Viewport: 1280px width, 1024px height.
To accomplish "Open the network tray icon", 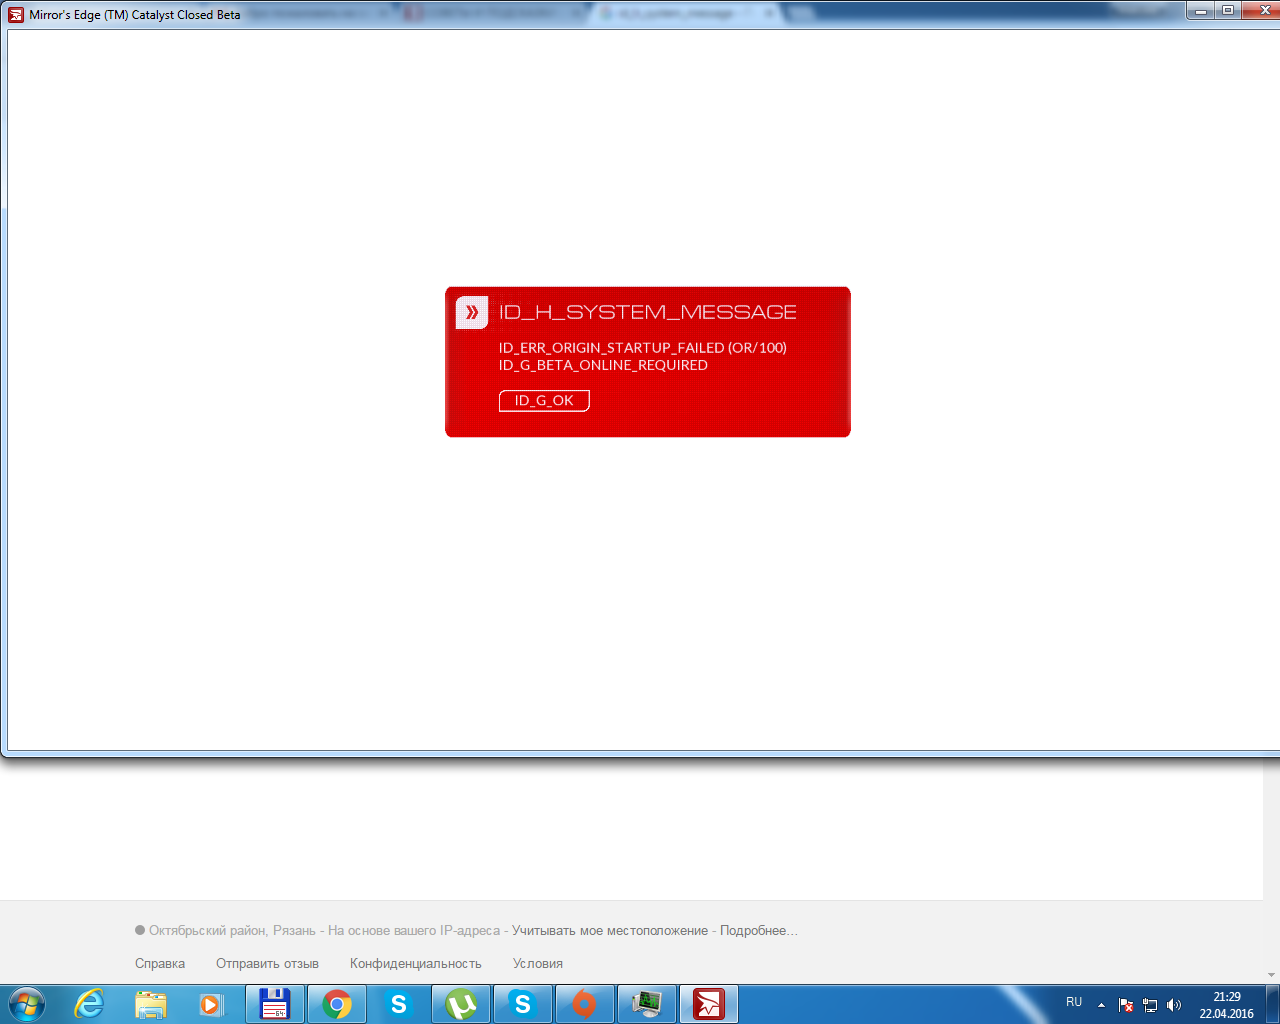I will click(1150, 1005).
